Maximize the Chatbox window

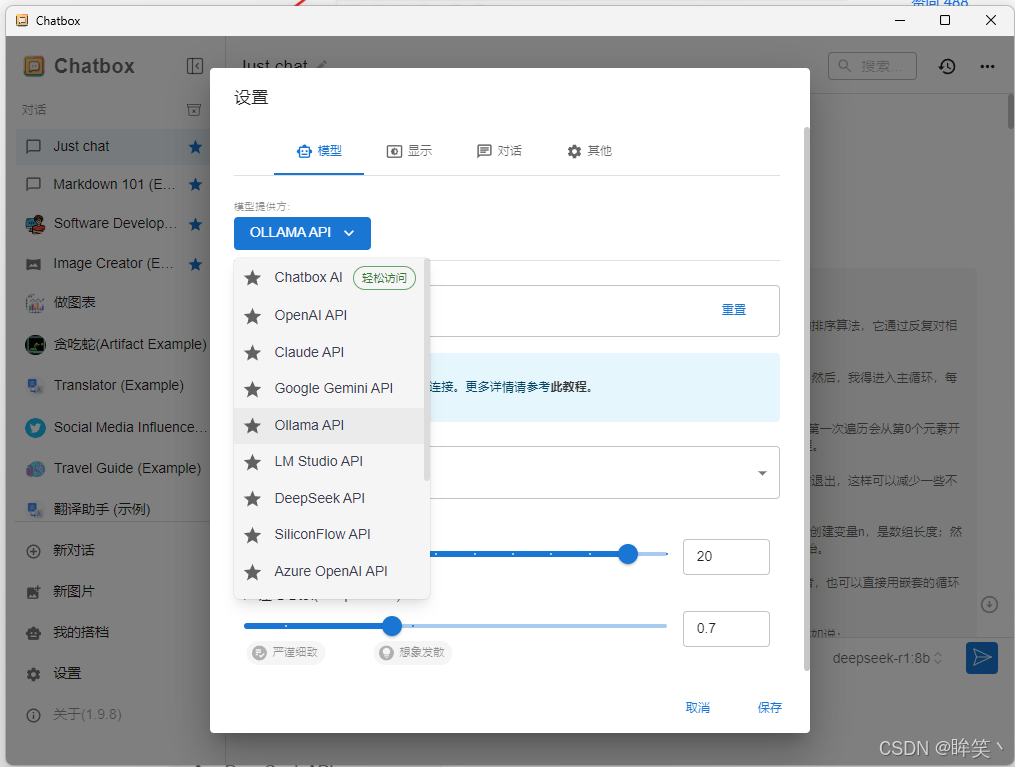(944, 20)
